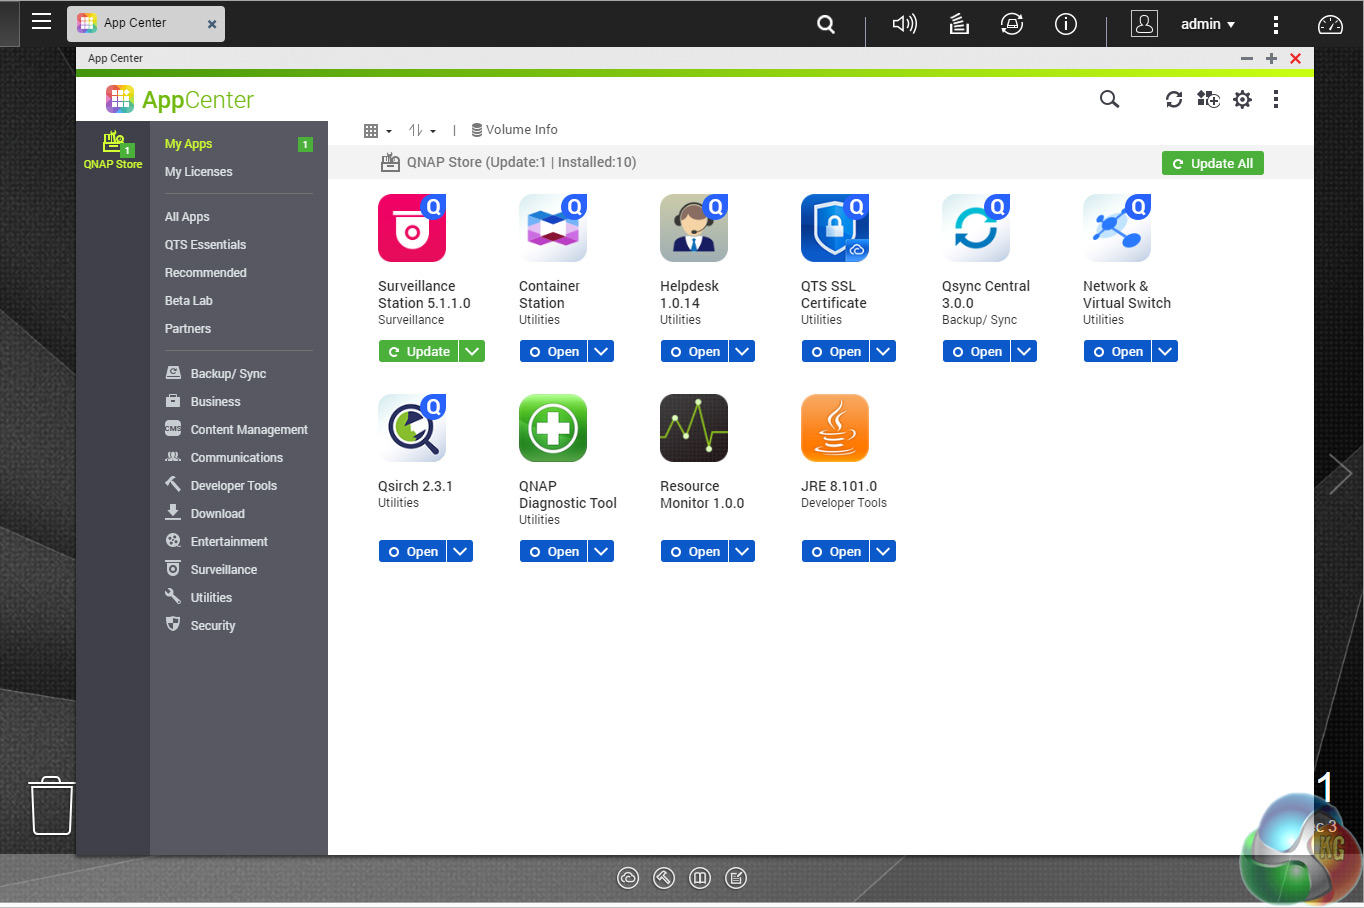
Task: Open Qsync Central
Action: pos(976,352)
